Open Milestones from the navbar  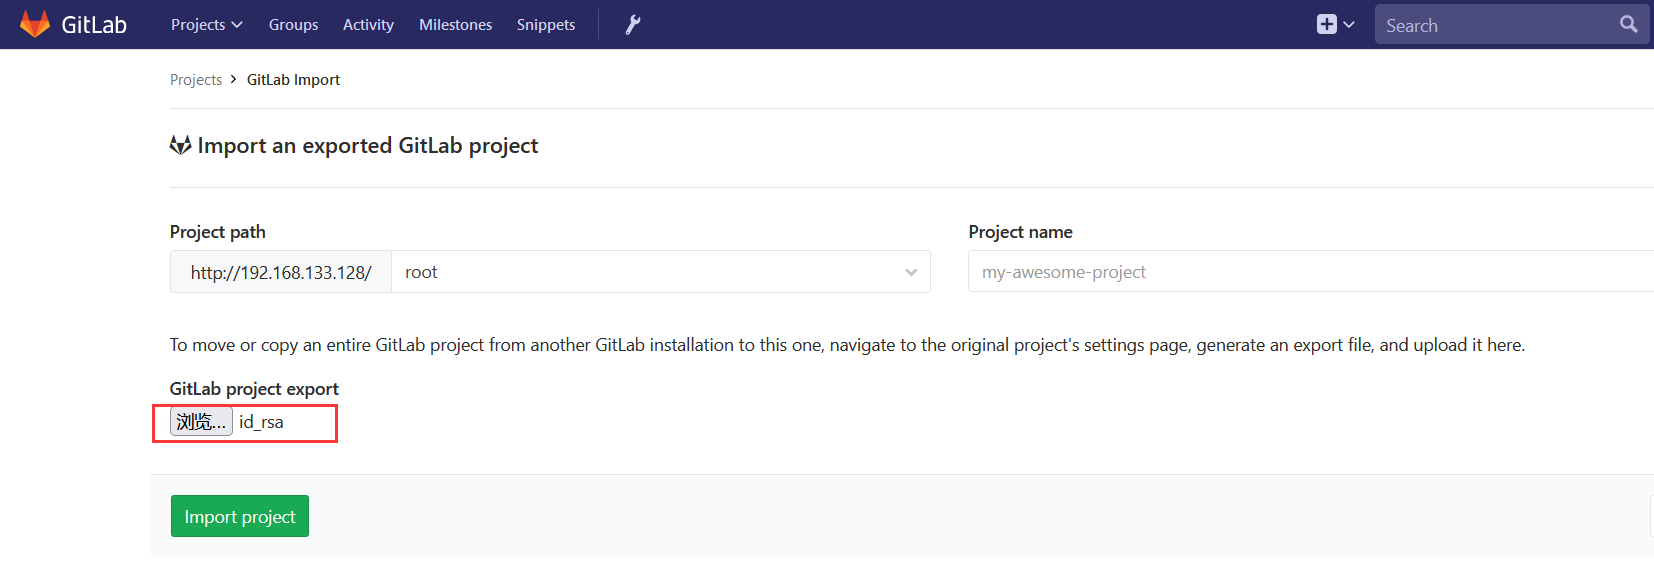click(455, 24)
